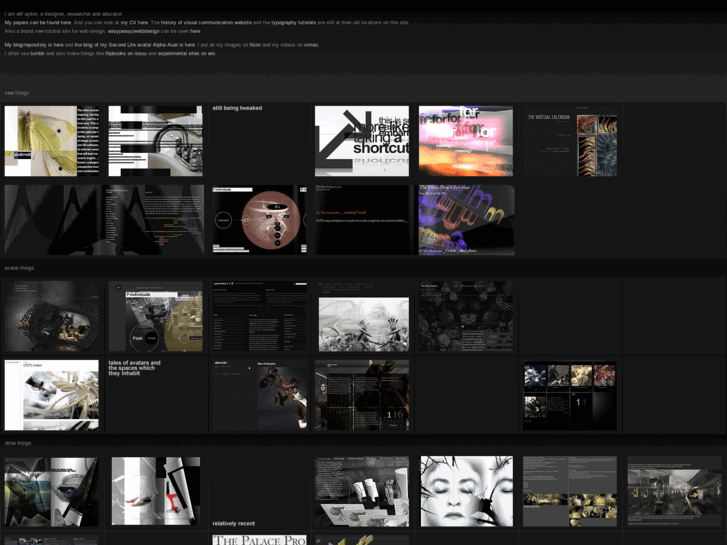The image size is (727, 545).
Task: Open the 'still being tweaked' tile
Action: tap(258, 141)
